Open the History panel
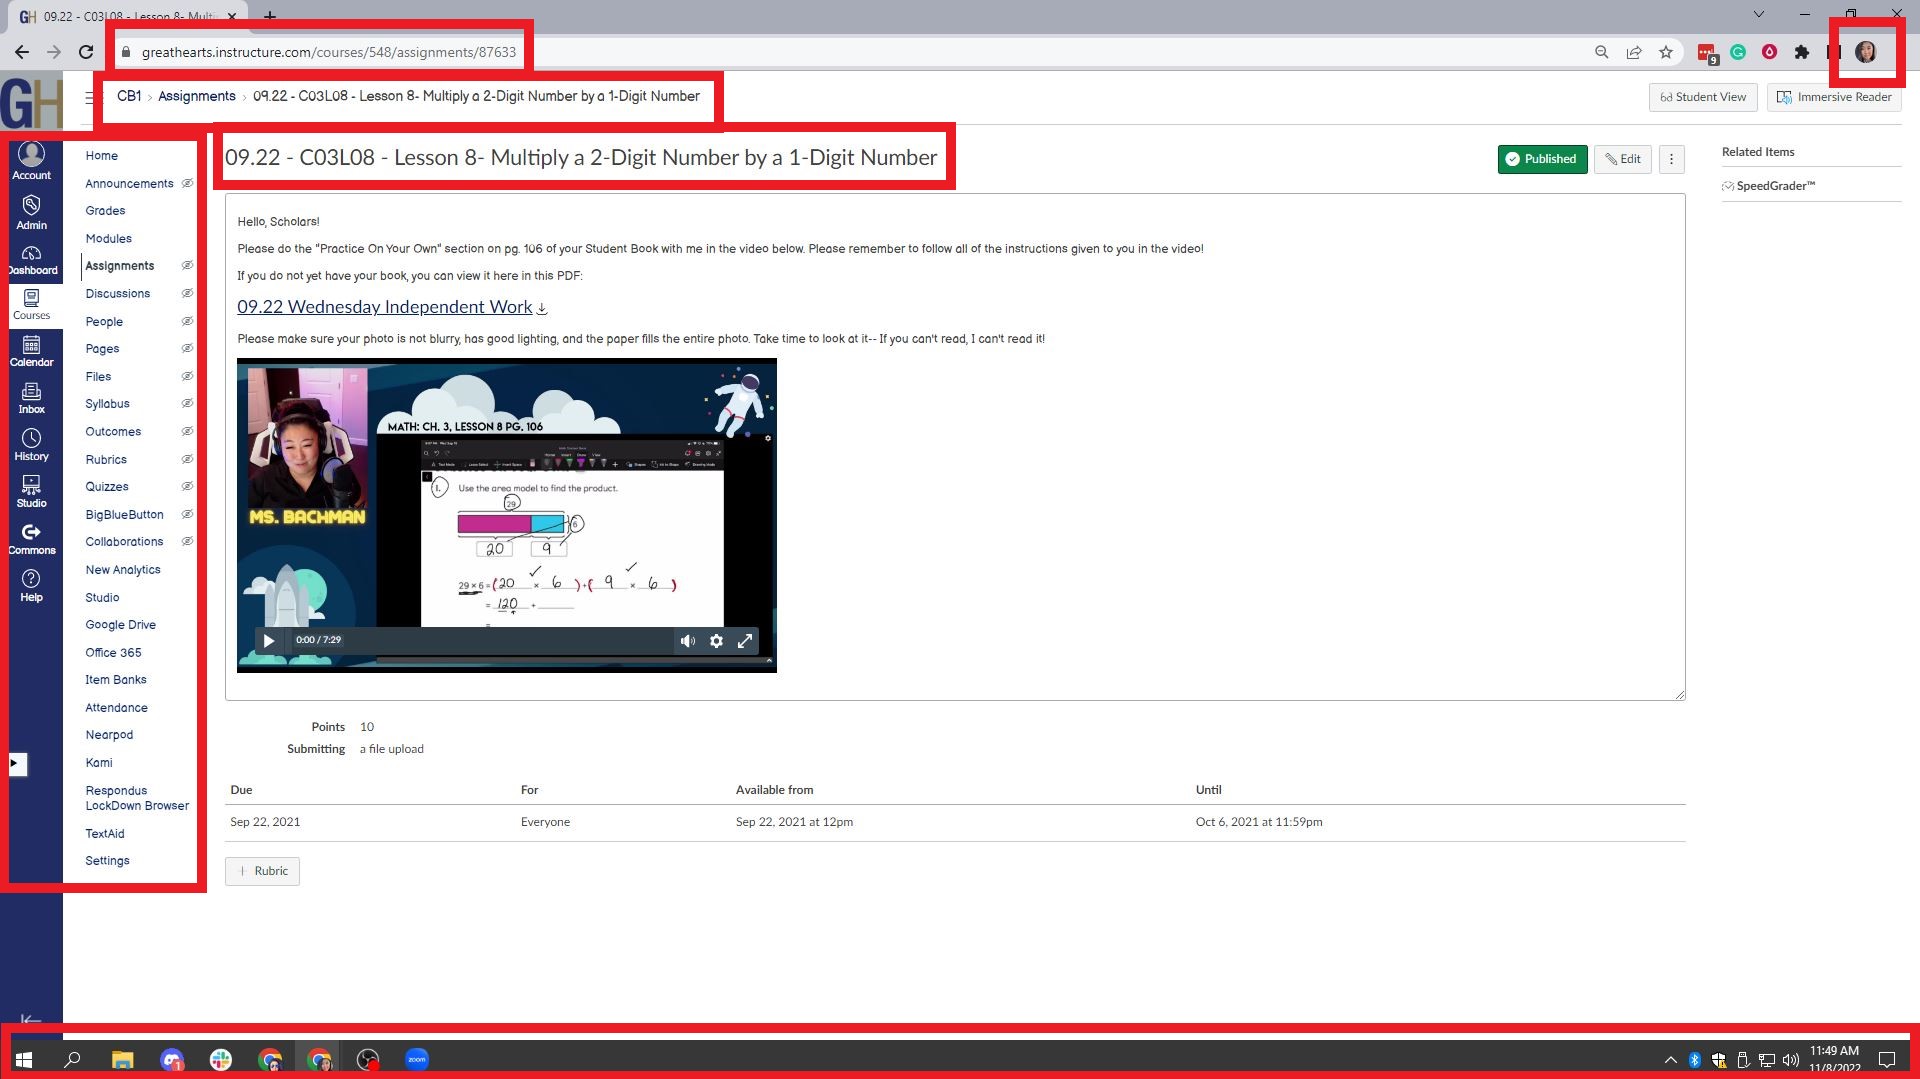Viewport: 1920px width, 1079px height. tap(32, 443)
